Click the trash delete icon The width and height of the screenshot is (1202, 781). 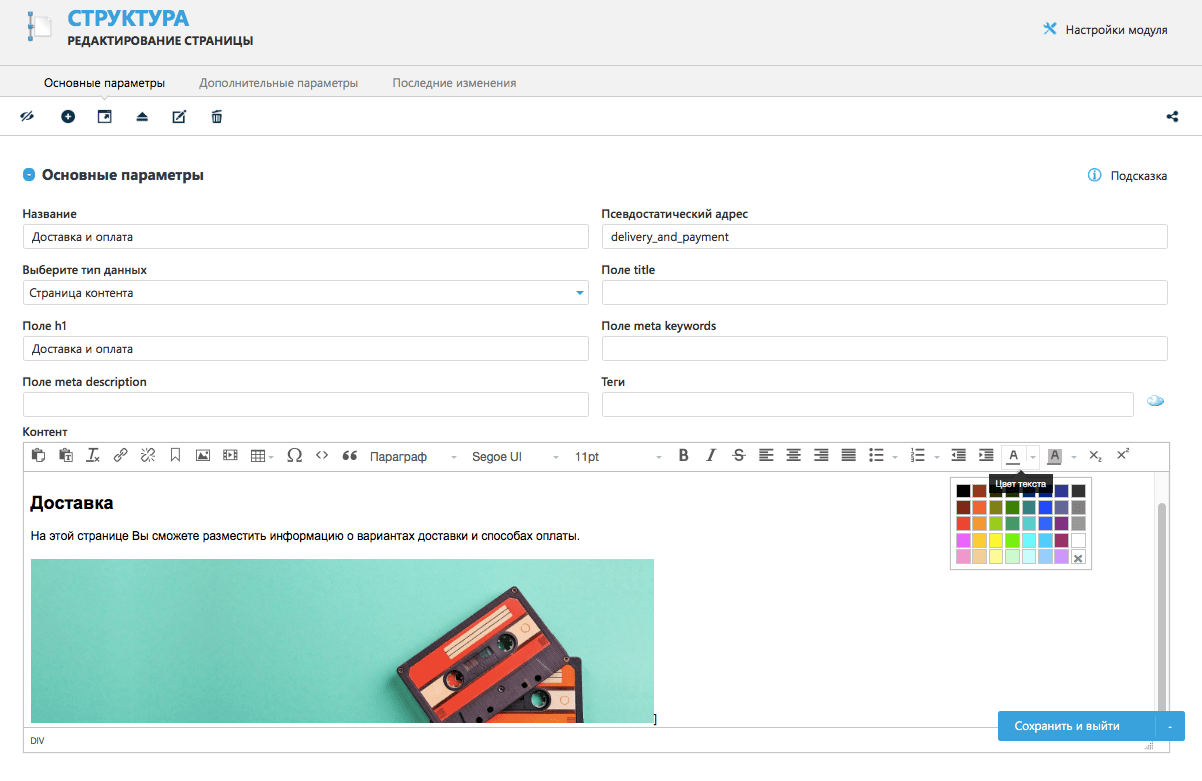(217, 117)
